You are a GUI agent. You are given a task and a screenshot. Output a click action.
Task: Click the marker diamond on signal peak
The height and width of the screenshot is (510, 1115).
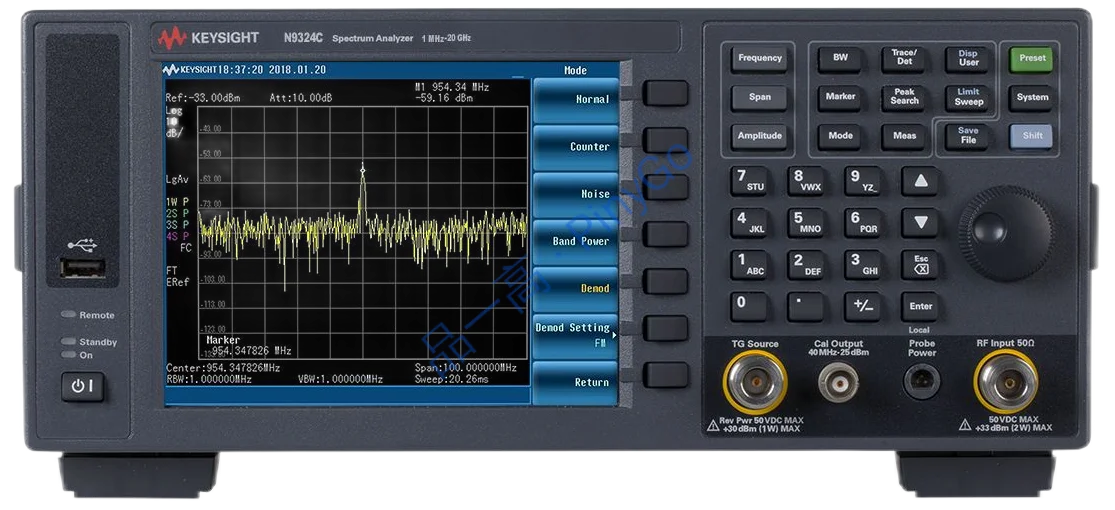click(x=363, y=169)
